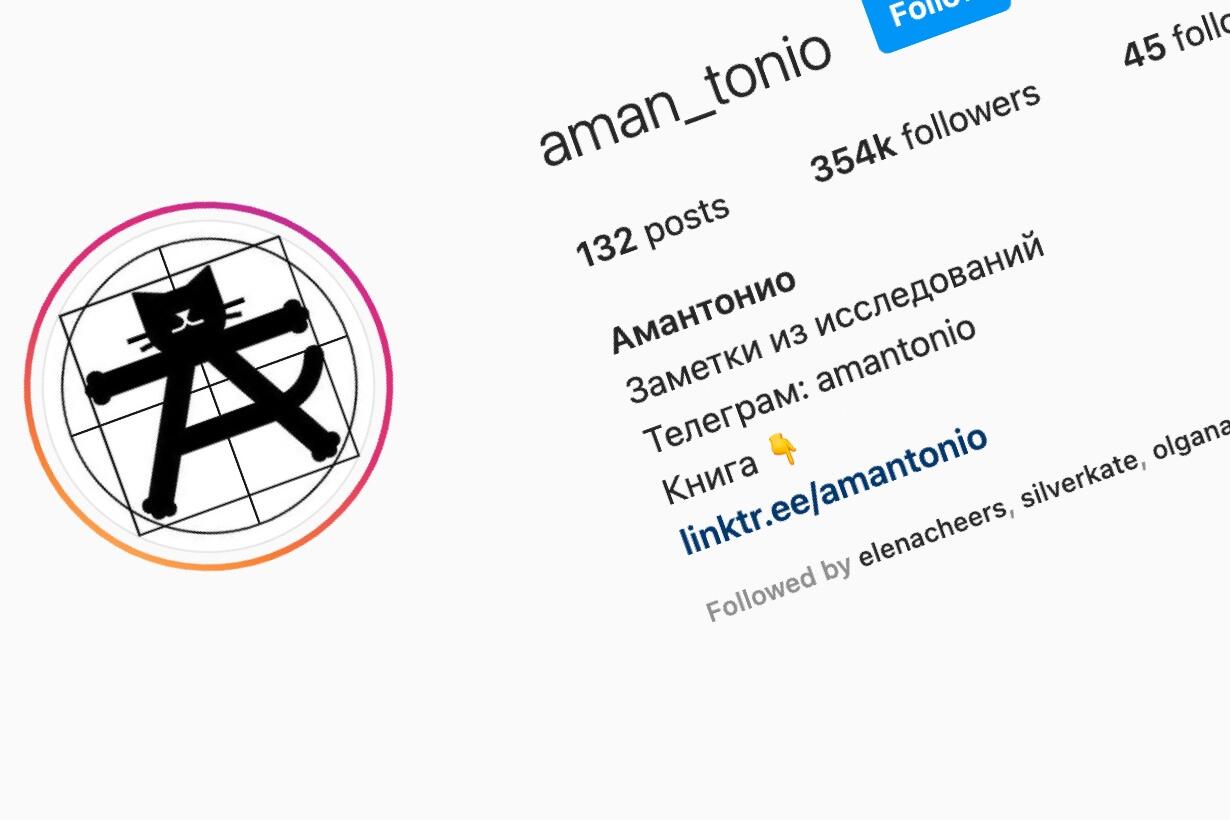This screenshot has height=820, width=1230.
Task: Open the linktr.ee/amantonio link
Action: (x=833, y=489)
